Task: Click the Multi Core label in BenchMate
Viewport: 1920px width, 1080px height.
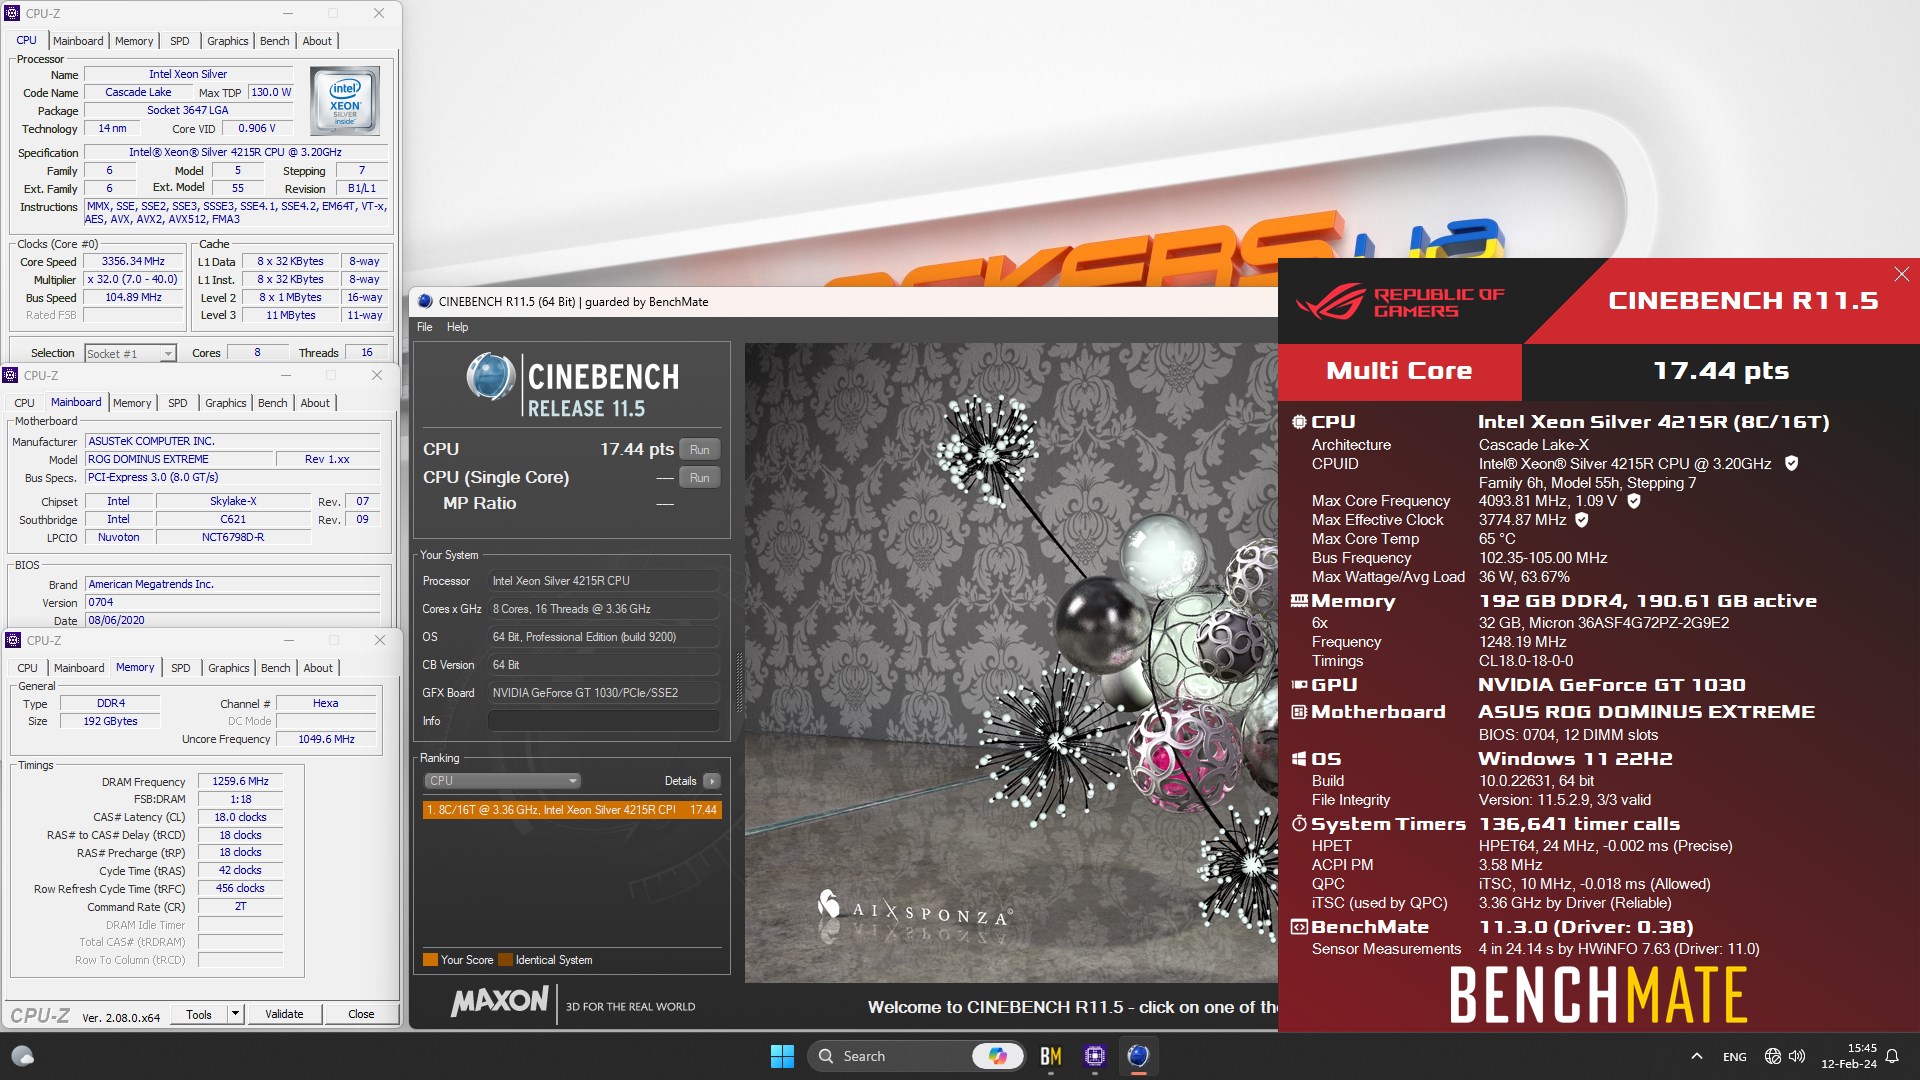Action: [1399, 371]
